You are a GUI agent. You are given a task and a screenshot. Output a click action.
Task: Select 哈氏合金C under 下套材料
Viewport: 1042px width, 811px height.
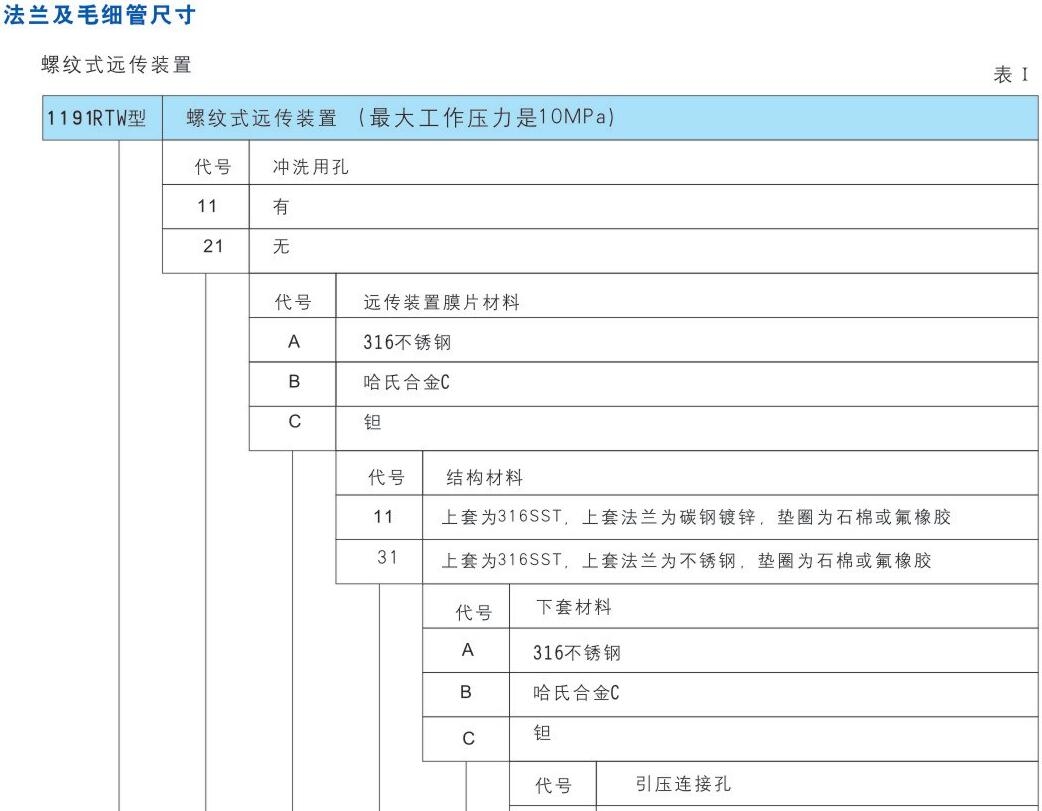(x=578, y=692)
